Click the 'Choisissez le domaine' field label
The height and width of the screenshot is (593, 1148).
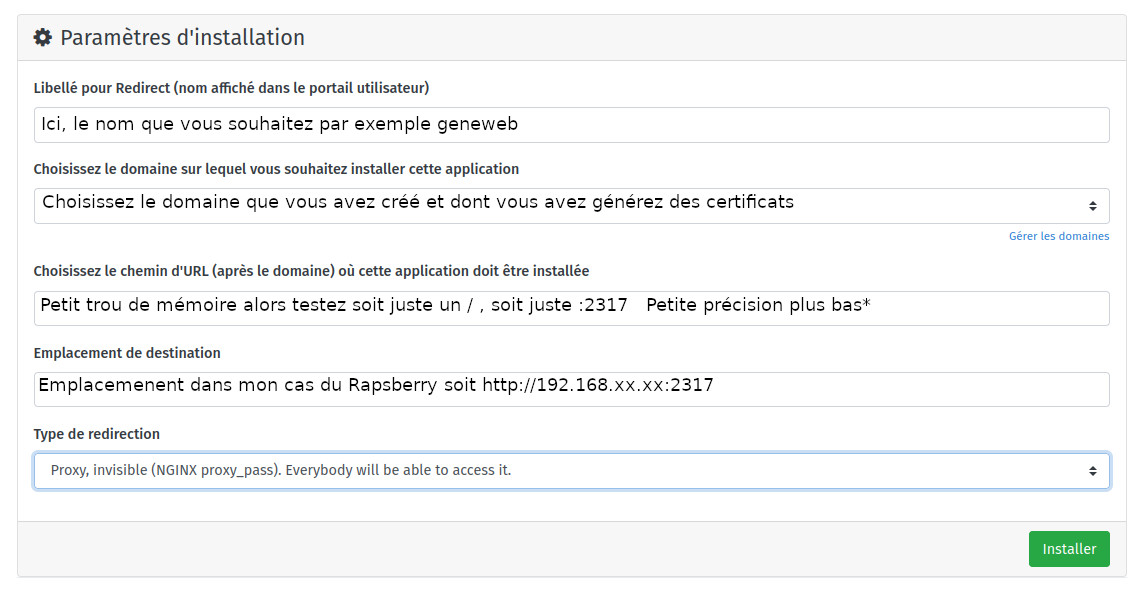click(276, 169)
